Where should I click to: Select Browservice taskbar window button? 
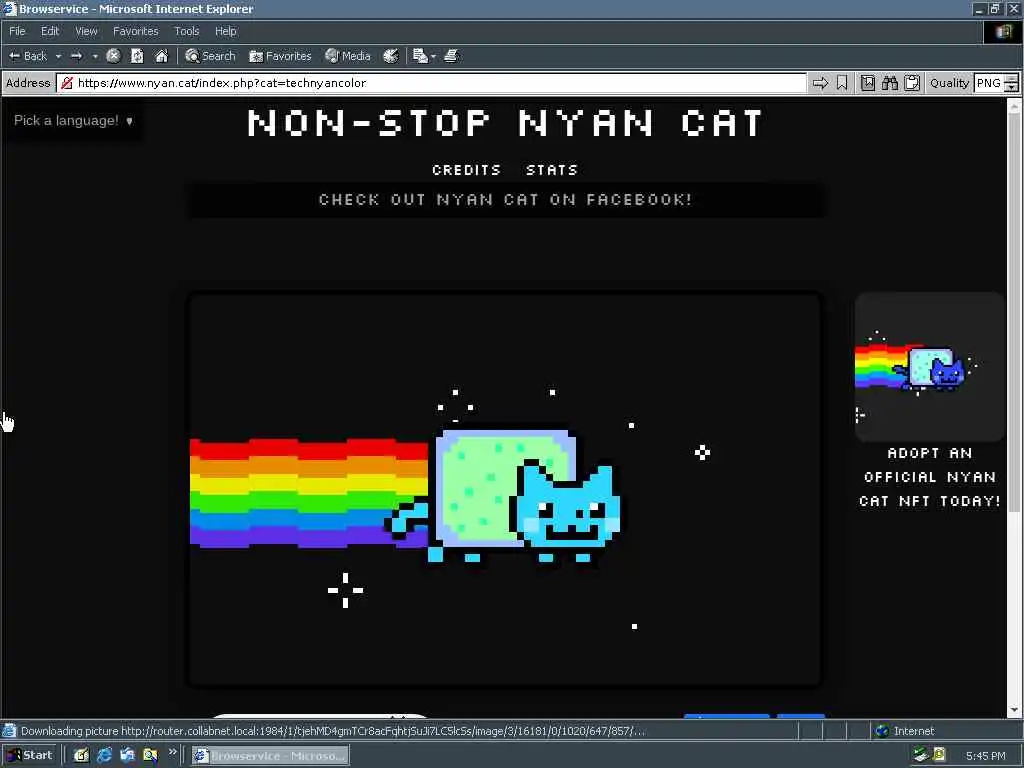coord(270,756)
